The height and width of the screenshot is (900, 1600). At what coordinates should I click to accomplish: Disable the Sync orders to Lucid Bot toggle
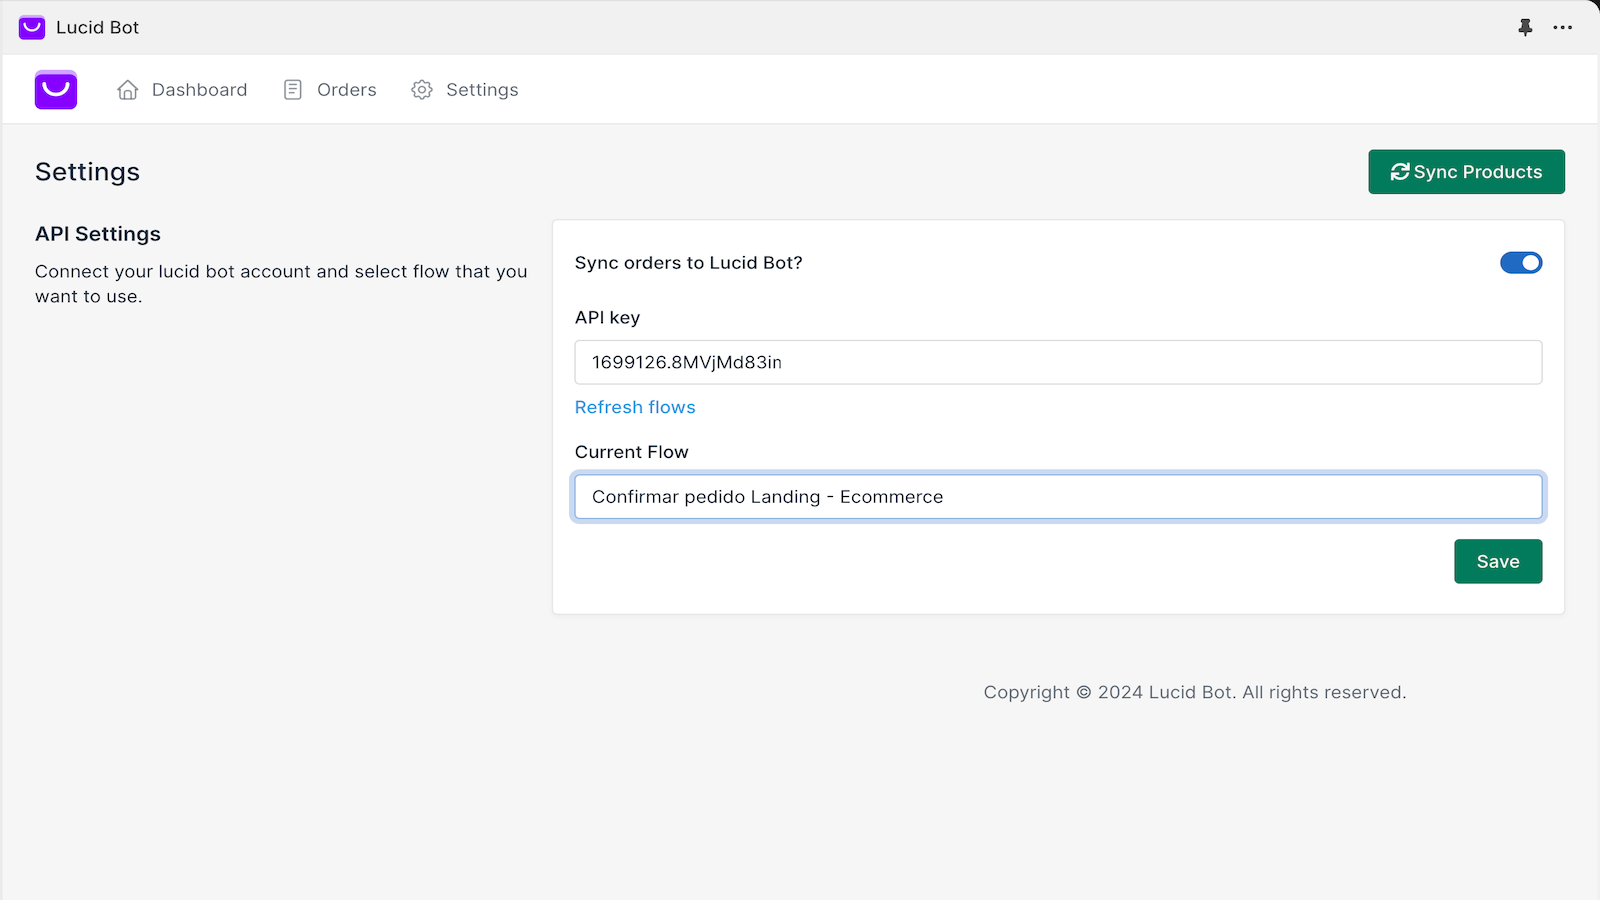pyautogui.click(x=1521, y=263)
